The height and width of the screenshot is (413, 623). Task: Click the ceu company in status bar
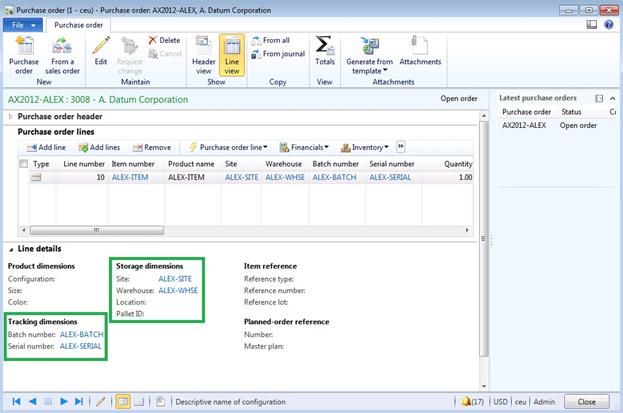click(520, 402)
